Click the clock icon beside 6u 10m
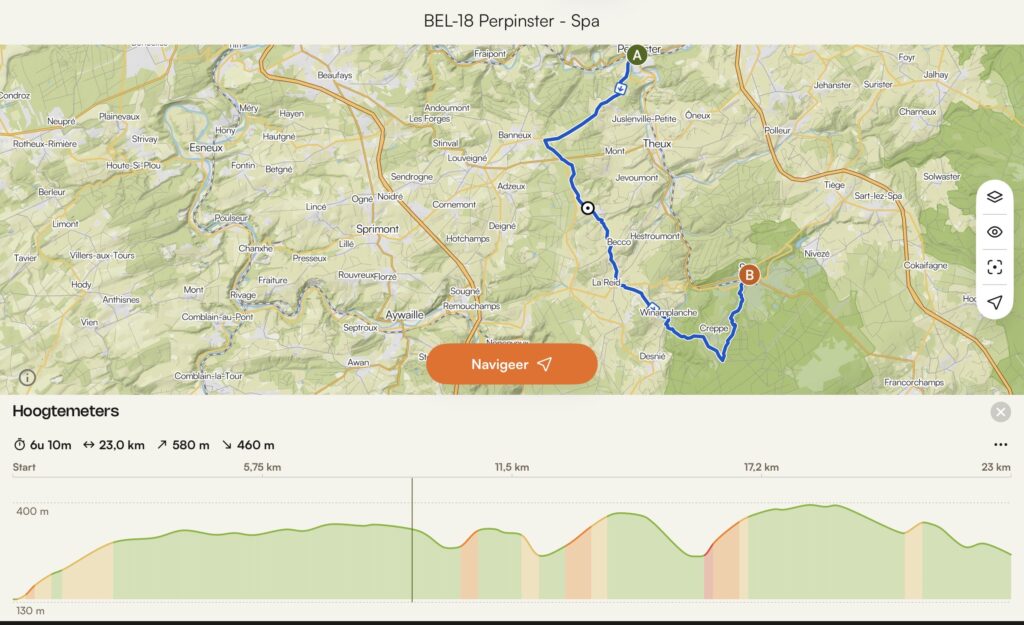This screenshot has width=1024, height=625. point(20,445)
